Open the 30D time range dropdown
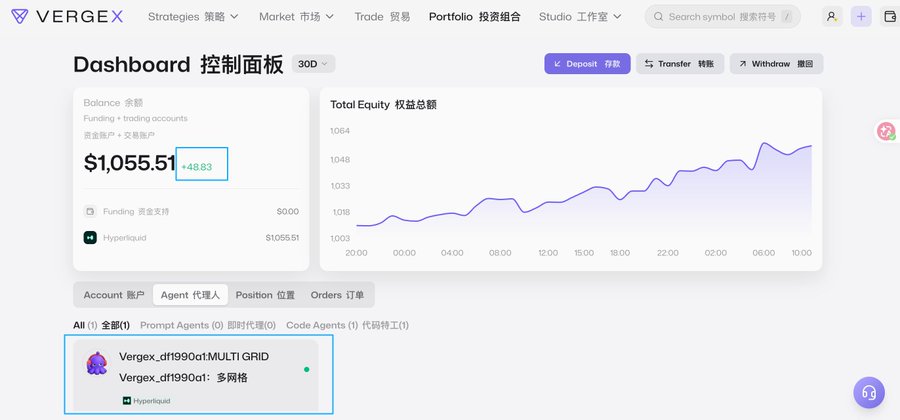Viewport: 900px width, 420px height. [313, 64]
